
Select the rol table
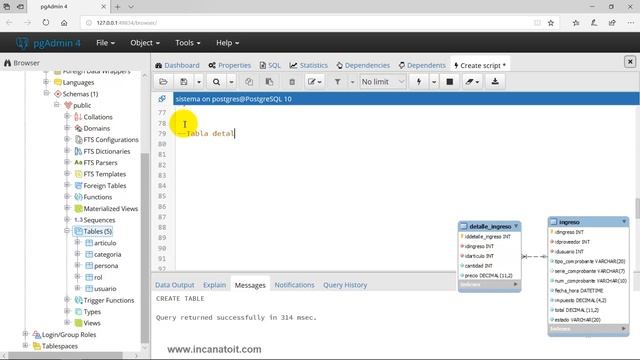point(98,277)
